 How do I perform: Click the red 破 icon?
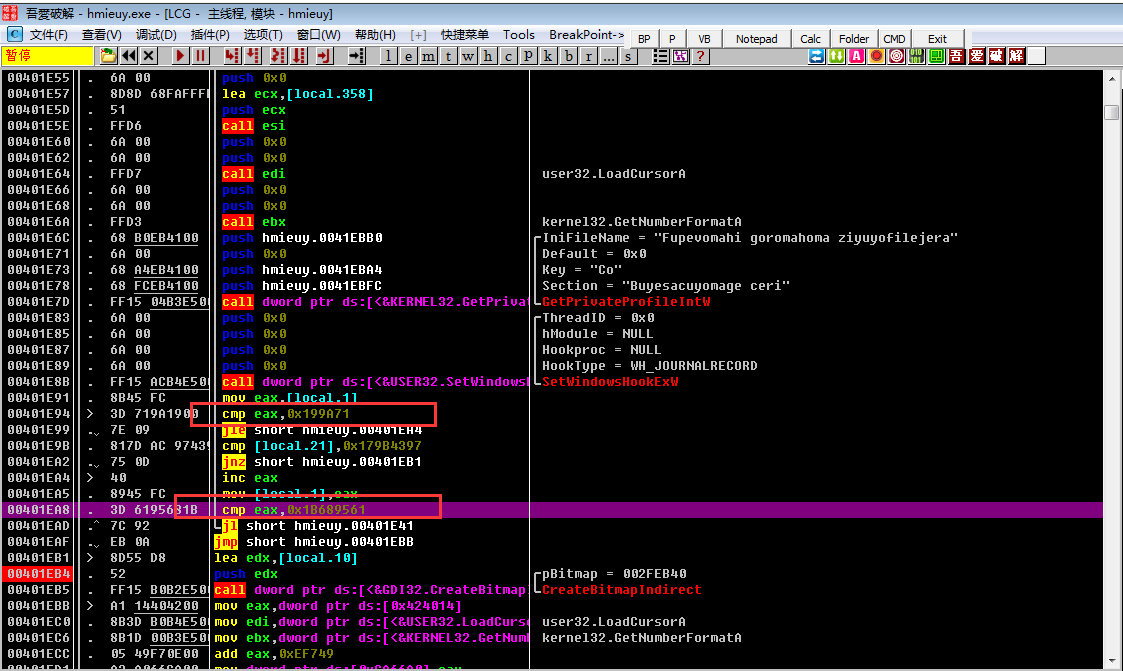pyautogui.click(x=997, y=56)
